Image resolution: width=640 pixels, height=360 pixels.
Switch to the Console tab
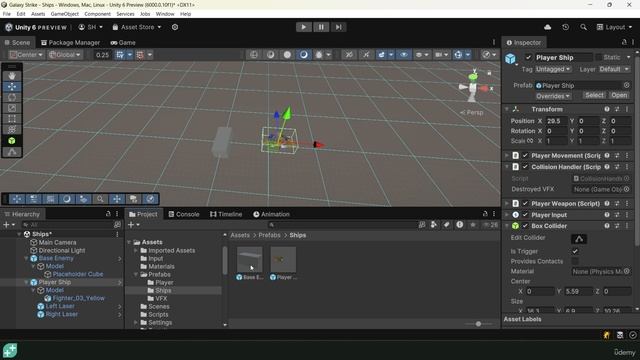click(184, 214)
